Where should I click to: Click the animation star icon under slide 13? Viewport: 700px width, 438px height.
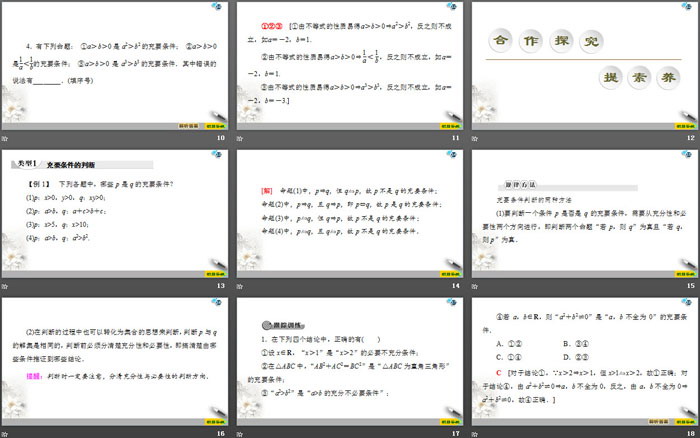coord(6,286)
